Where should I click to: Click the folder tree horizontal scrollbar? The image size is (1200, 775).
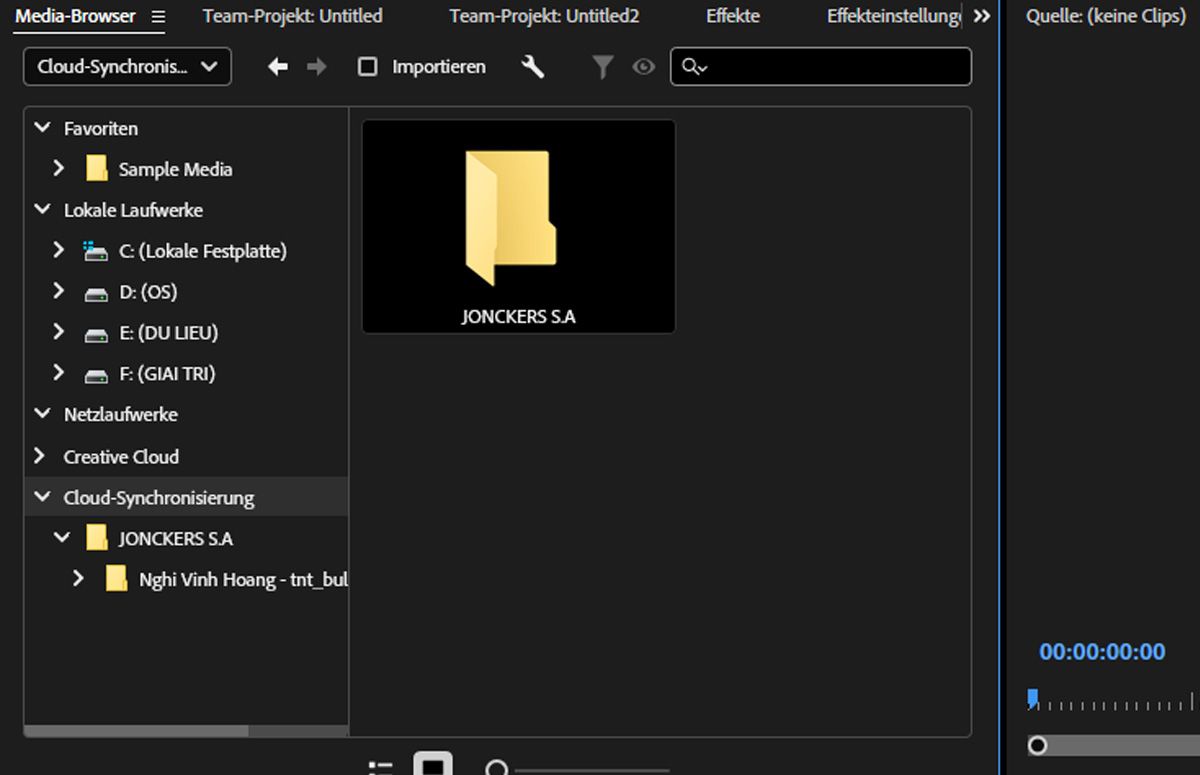pos(136,731)
